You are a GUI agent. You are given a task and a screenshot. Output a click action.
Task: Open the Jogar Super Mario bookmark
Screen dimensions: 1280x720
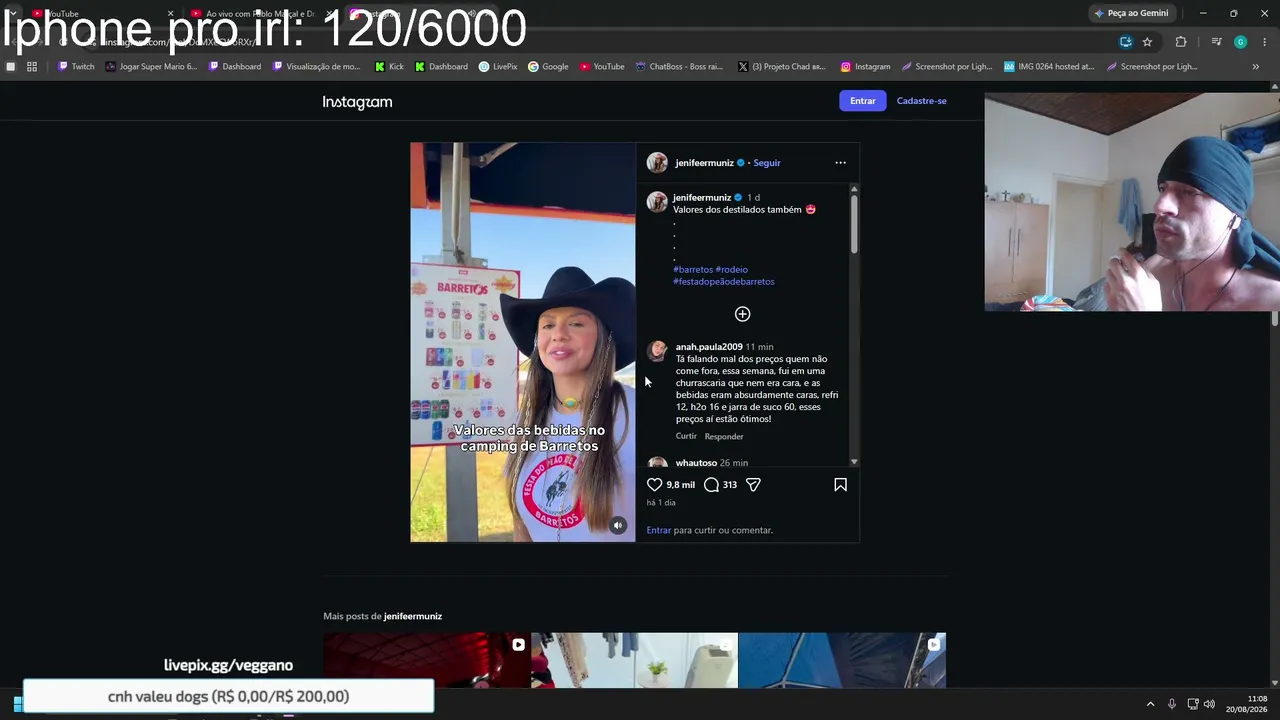(151, 67)
